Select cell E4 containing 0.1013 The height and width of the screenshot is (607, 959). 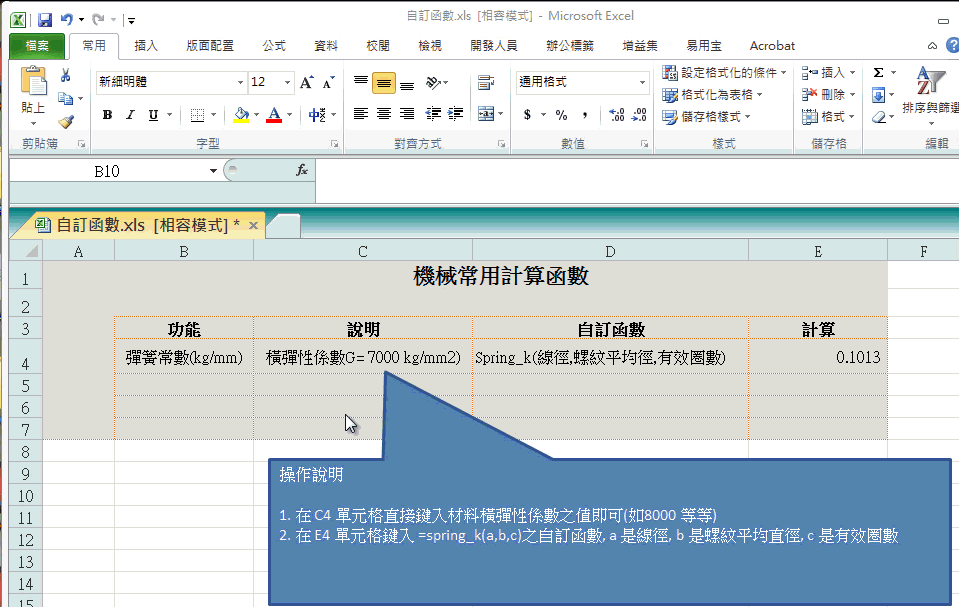click(x=818, y=356)
